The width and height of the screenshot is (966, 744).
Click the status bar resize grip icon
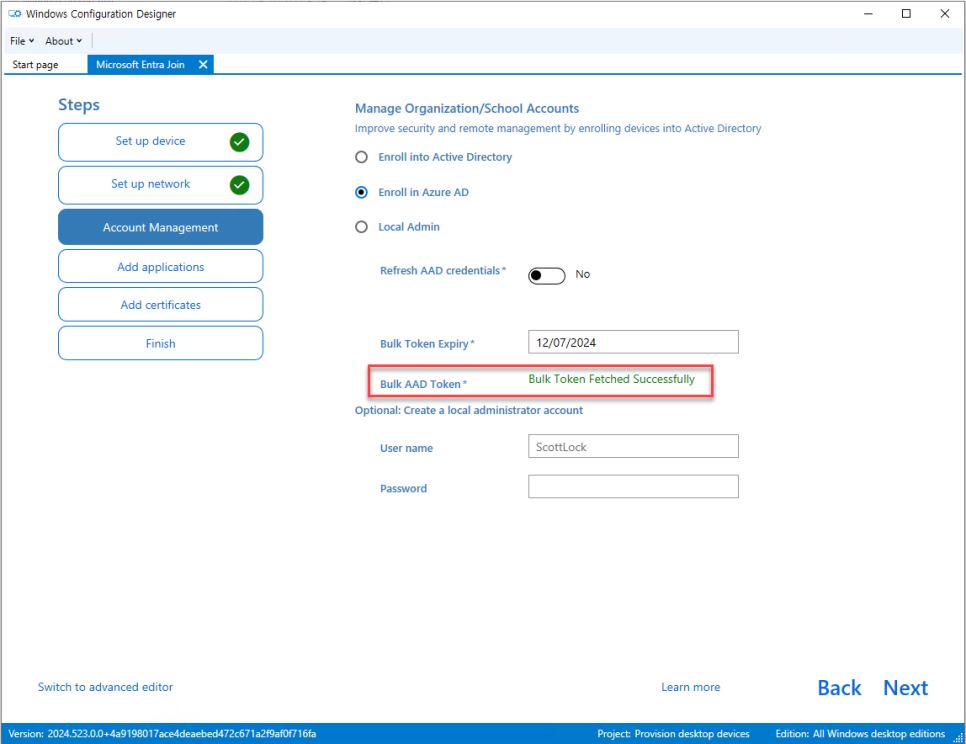click(958, 737)
